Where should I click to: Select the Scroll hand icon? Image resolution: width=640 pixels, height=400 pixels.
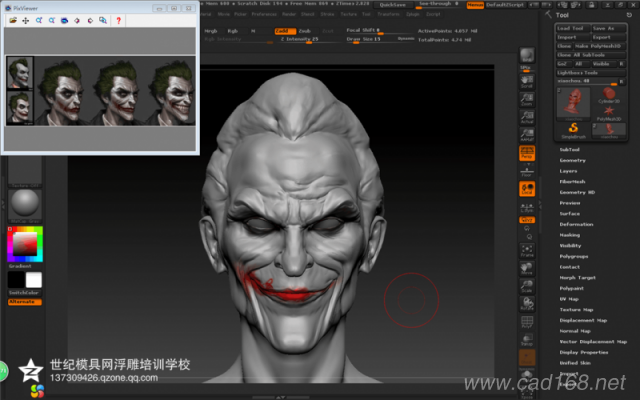coord(527,81)
